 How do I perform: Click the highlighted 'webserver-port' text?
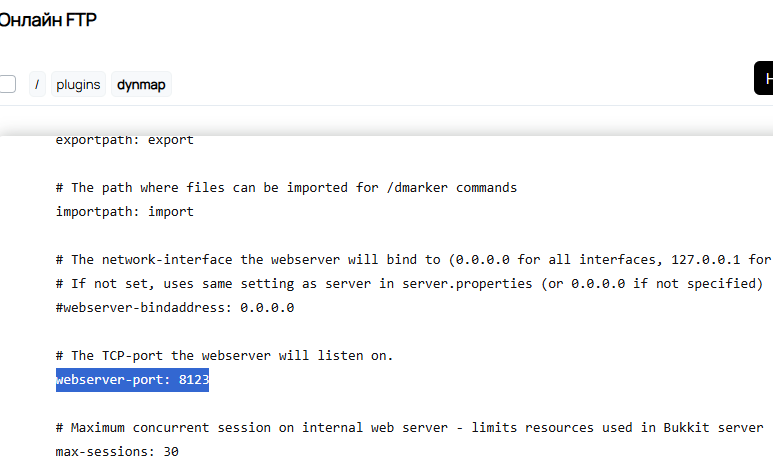pyautogui.click(x=109, y=380)
